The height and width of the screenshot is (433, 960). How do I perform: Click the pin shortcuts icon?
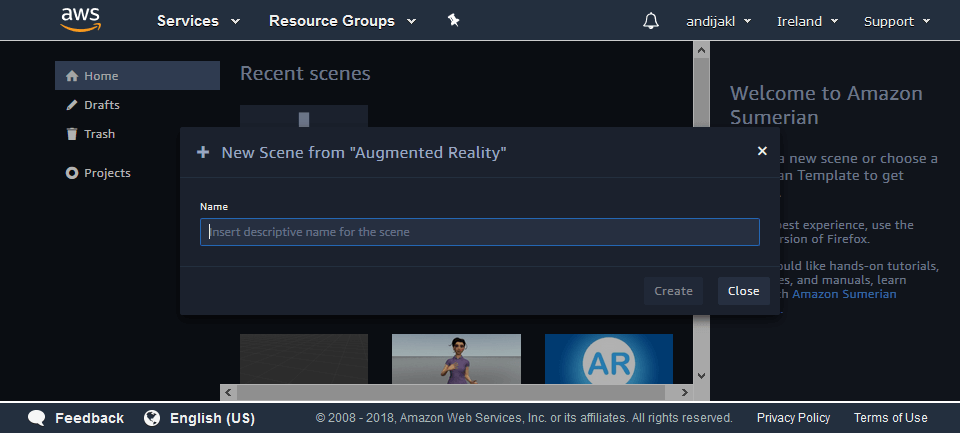[x=453, y=20]
